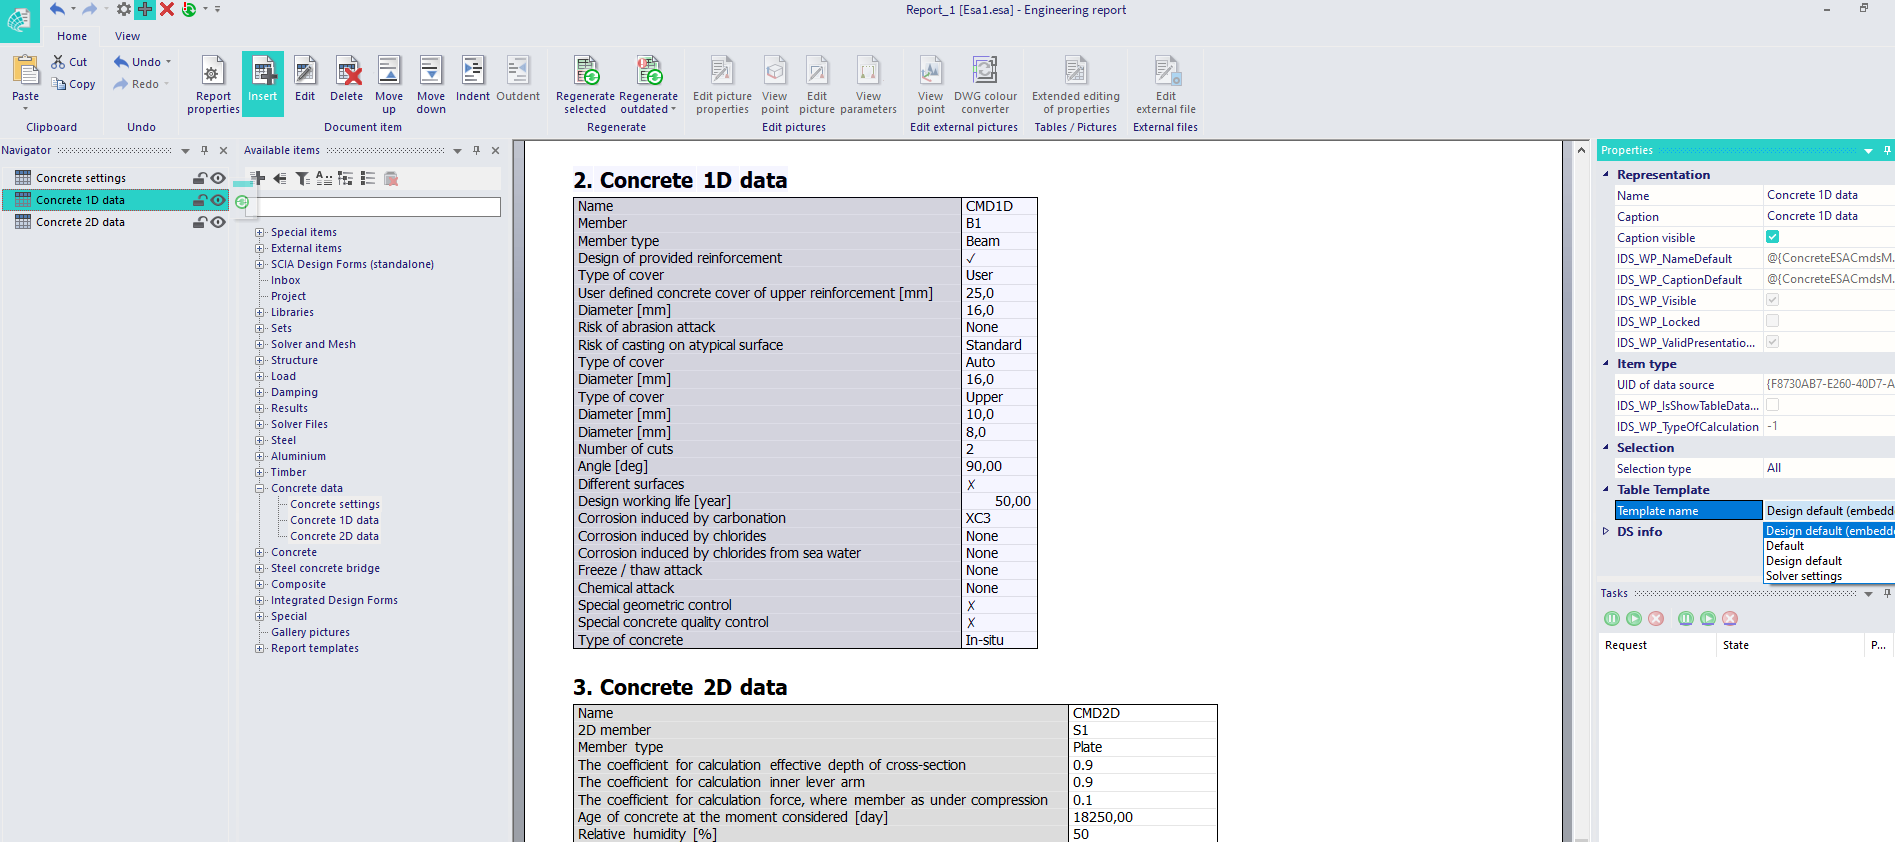Click Regenerate outdated icon
Image resolution: width=1895 pixels, height=842 pixels.
[x=649, y=72]
